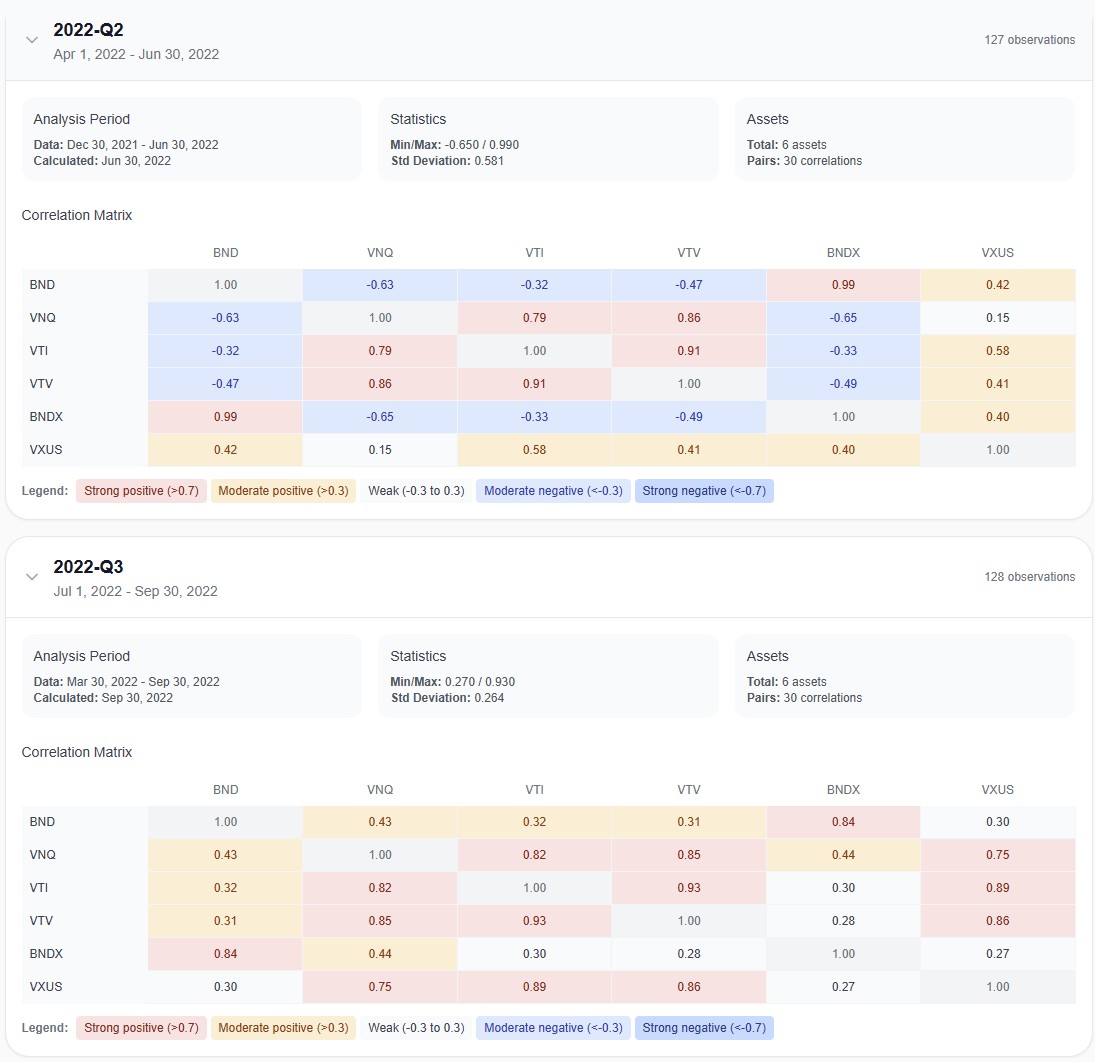The height and width of the screenshot is (1062, 1095).
Task: Click the 'Strong negative (<-0.7)' legend chip
Action: [704, 490]
